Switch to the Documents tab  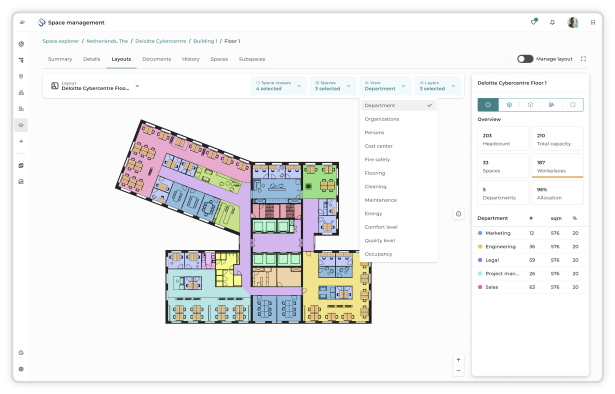156,59
